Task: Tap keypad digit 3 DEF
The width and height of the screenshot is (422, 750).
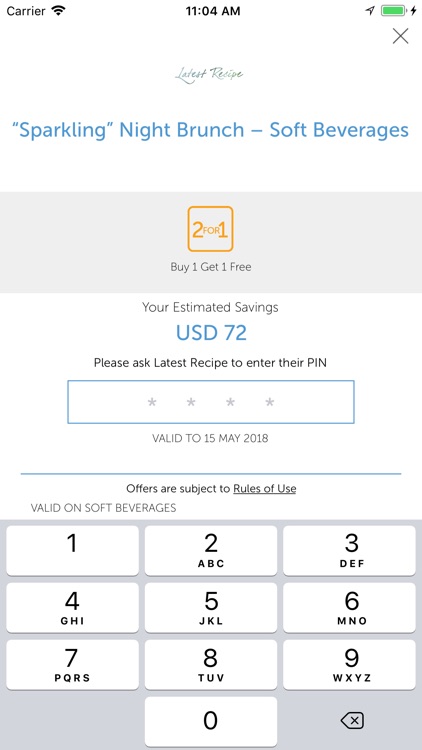Action: click(x=349, y=551)
